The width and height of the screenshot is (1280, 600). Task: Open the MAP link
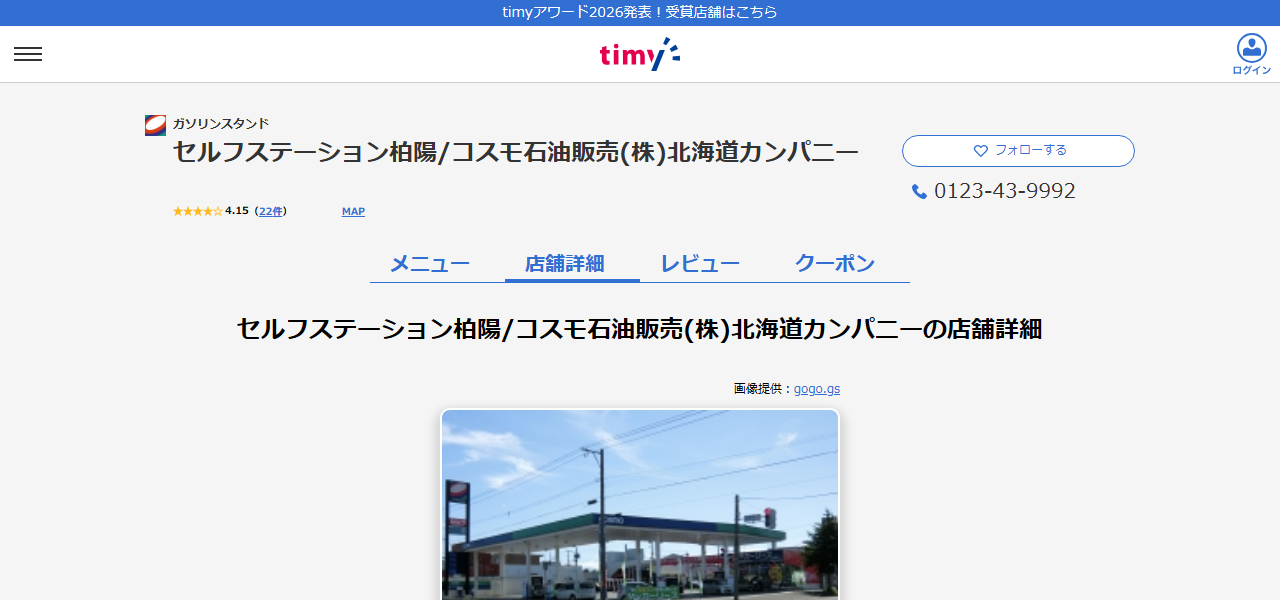(x=353, y=211)
